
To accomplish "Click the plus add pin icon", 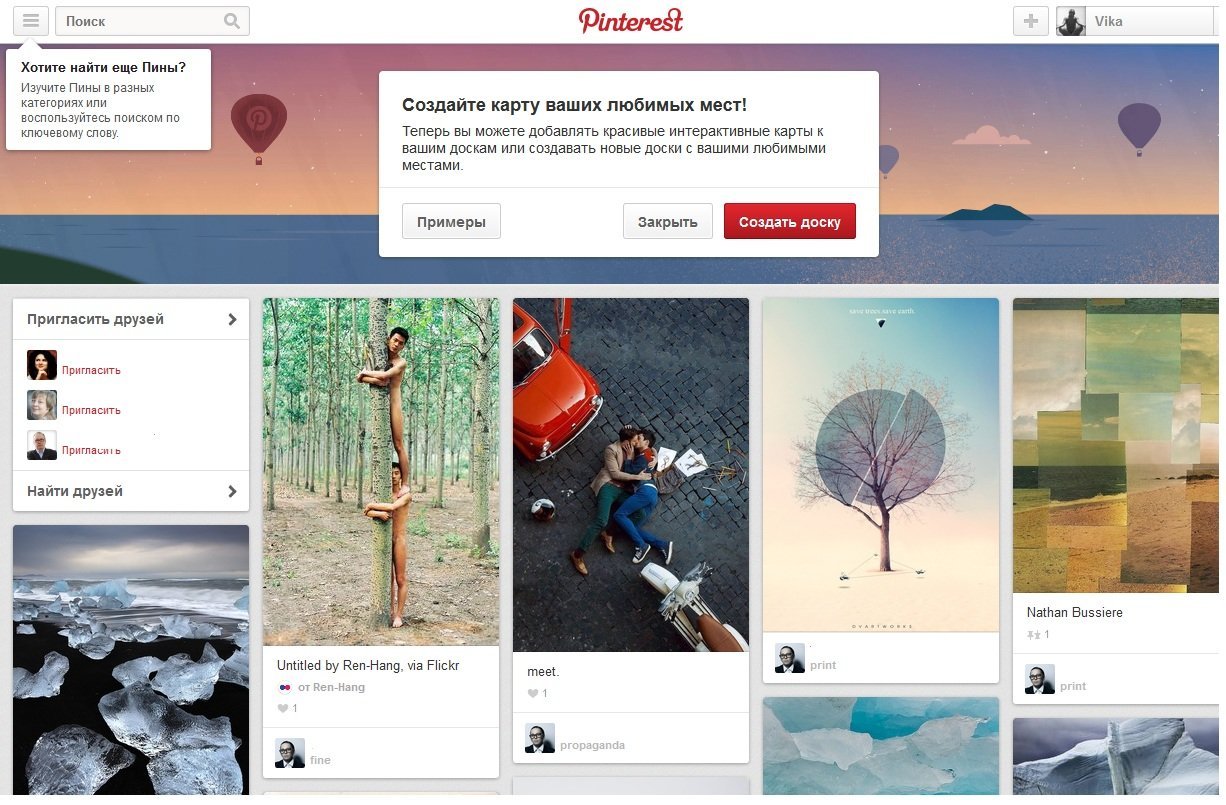I will pyautogui.click(x=1030, y=21).
